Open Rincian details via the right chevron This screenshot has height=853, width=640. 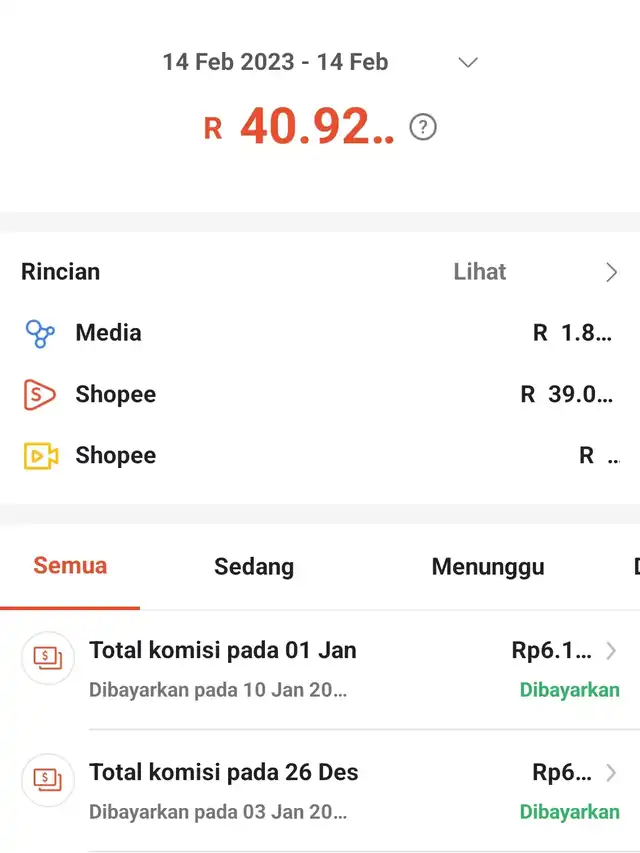(x=612, y=272)
